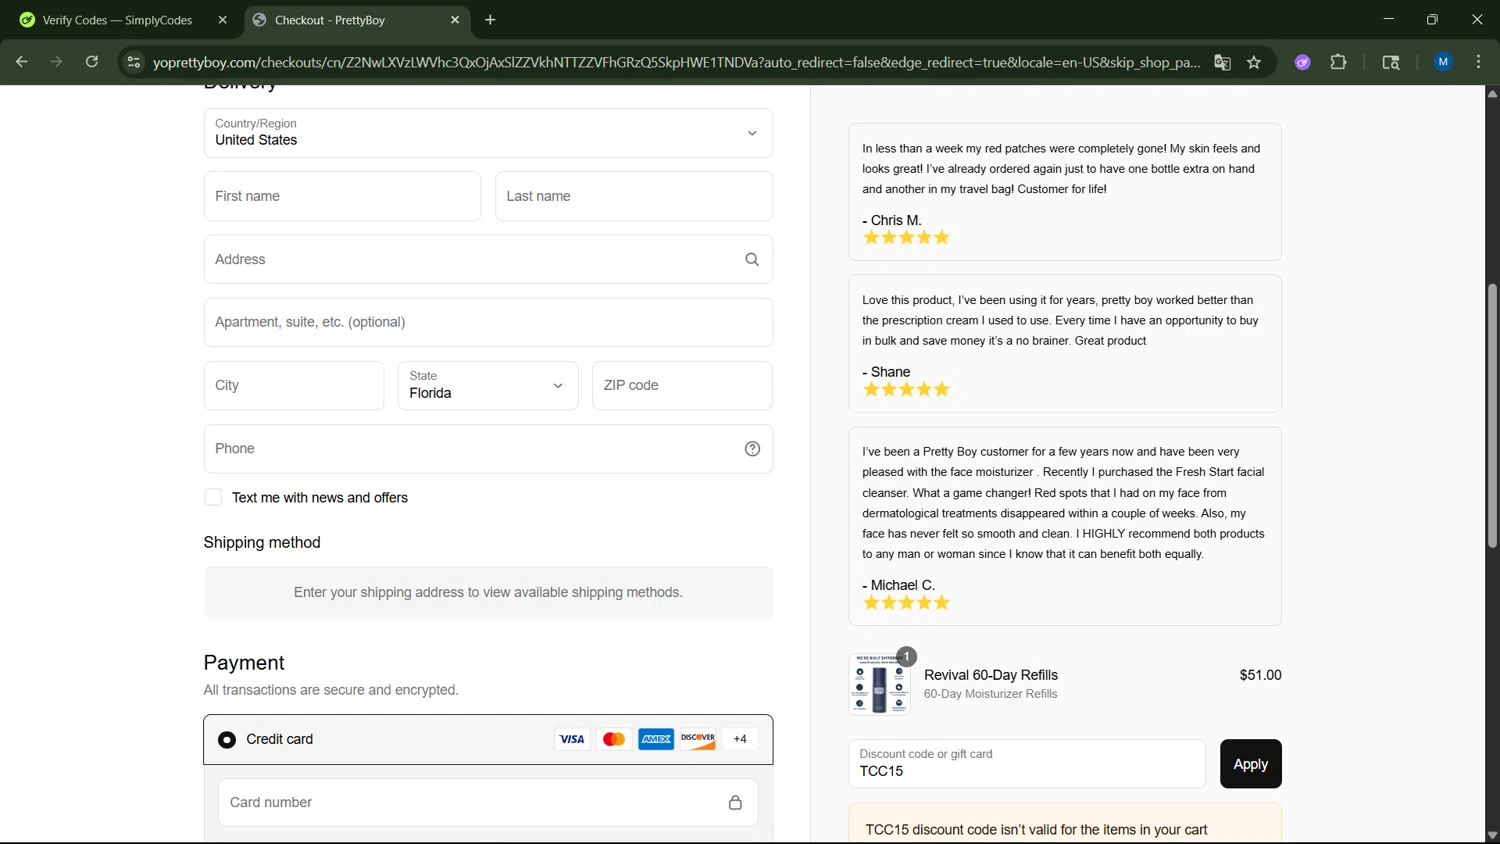Focus the Apartment, suite, etc. field
Image resolution: width=1500 pixels, height=844 pixels.
point(488,322)
